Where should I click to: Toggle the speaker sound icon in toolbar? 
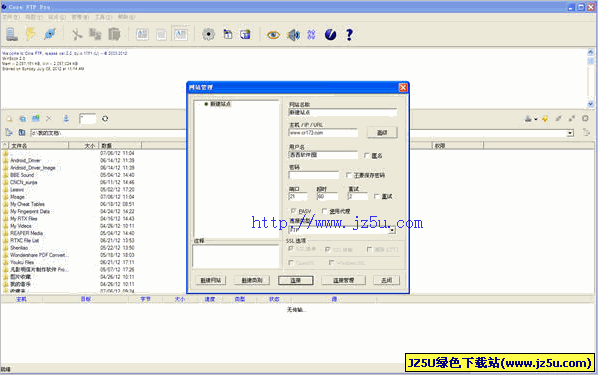click(x=293, y=35)
